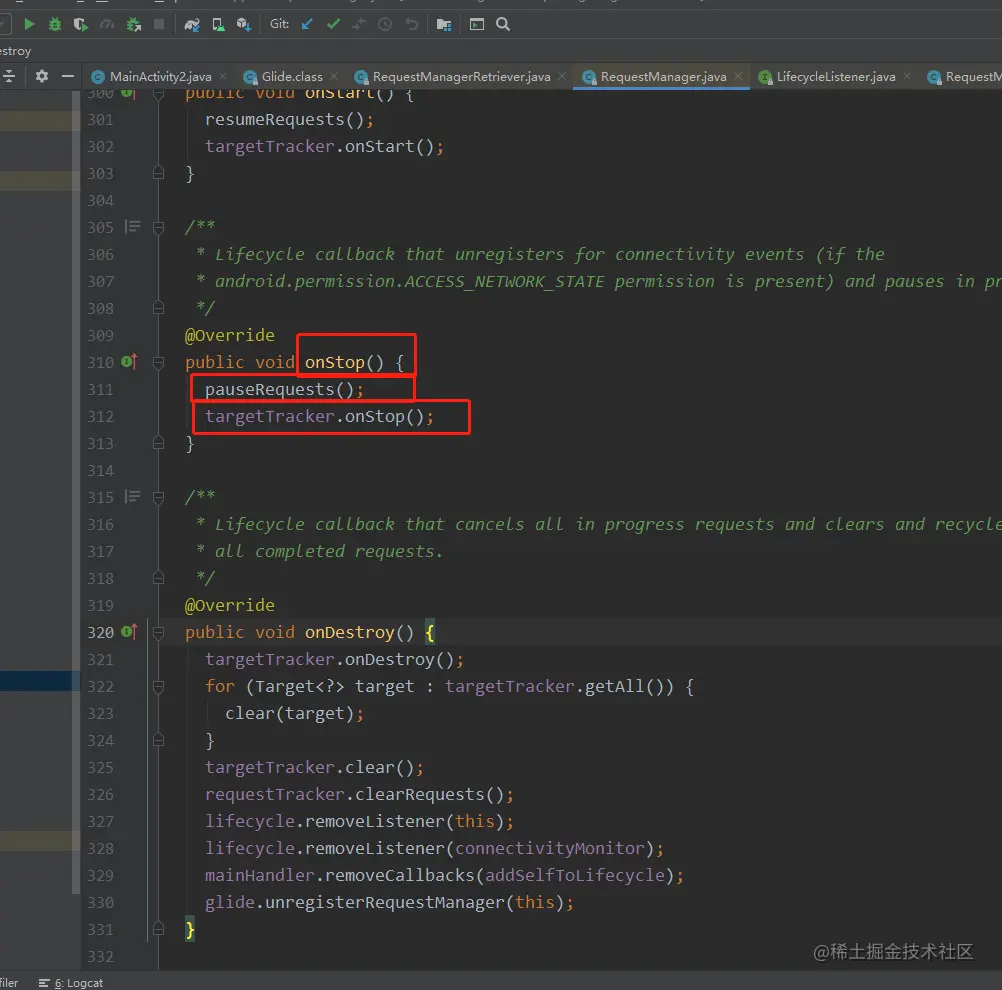Open the profiler gauge icon in toolbar
Viewport: 1002px width, 990px height.
(x=107, y=24)
